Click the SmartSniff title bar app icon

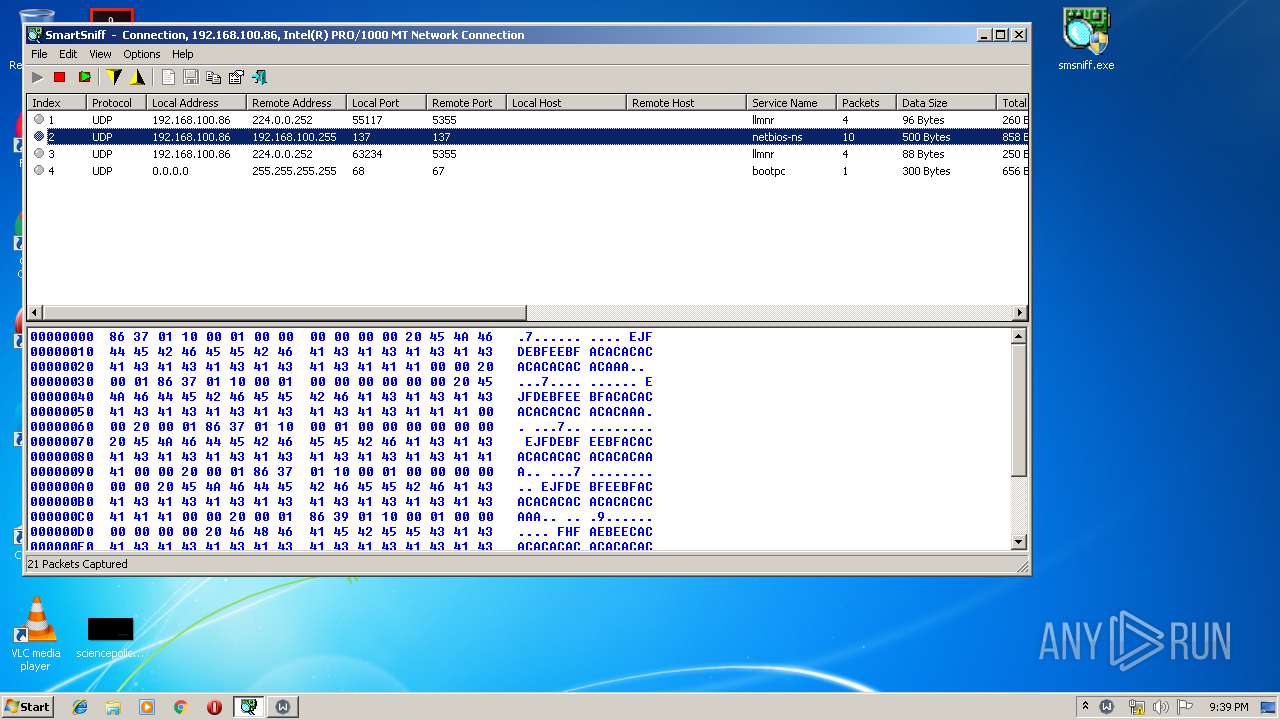point(35,34)
